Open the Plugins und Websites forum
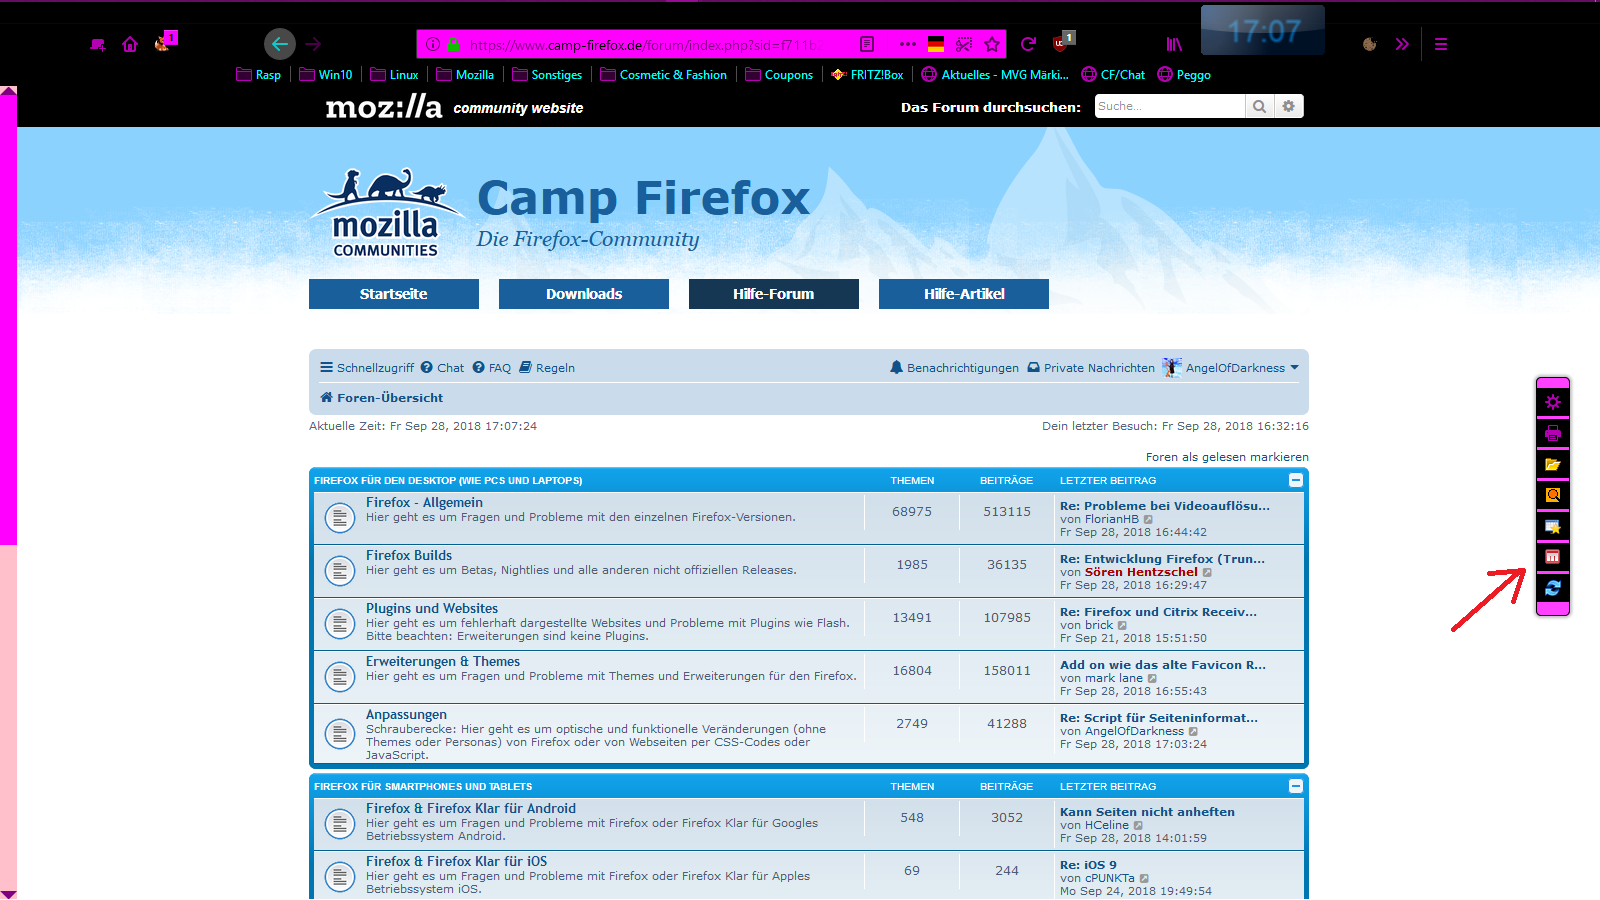The image size is (1600, 900). pos(432,609)
